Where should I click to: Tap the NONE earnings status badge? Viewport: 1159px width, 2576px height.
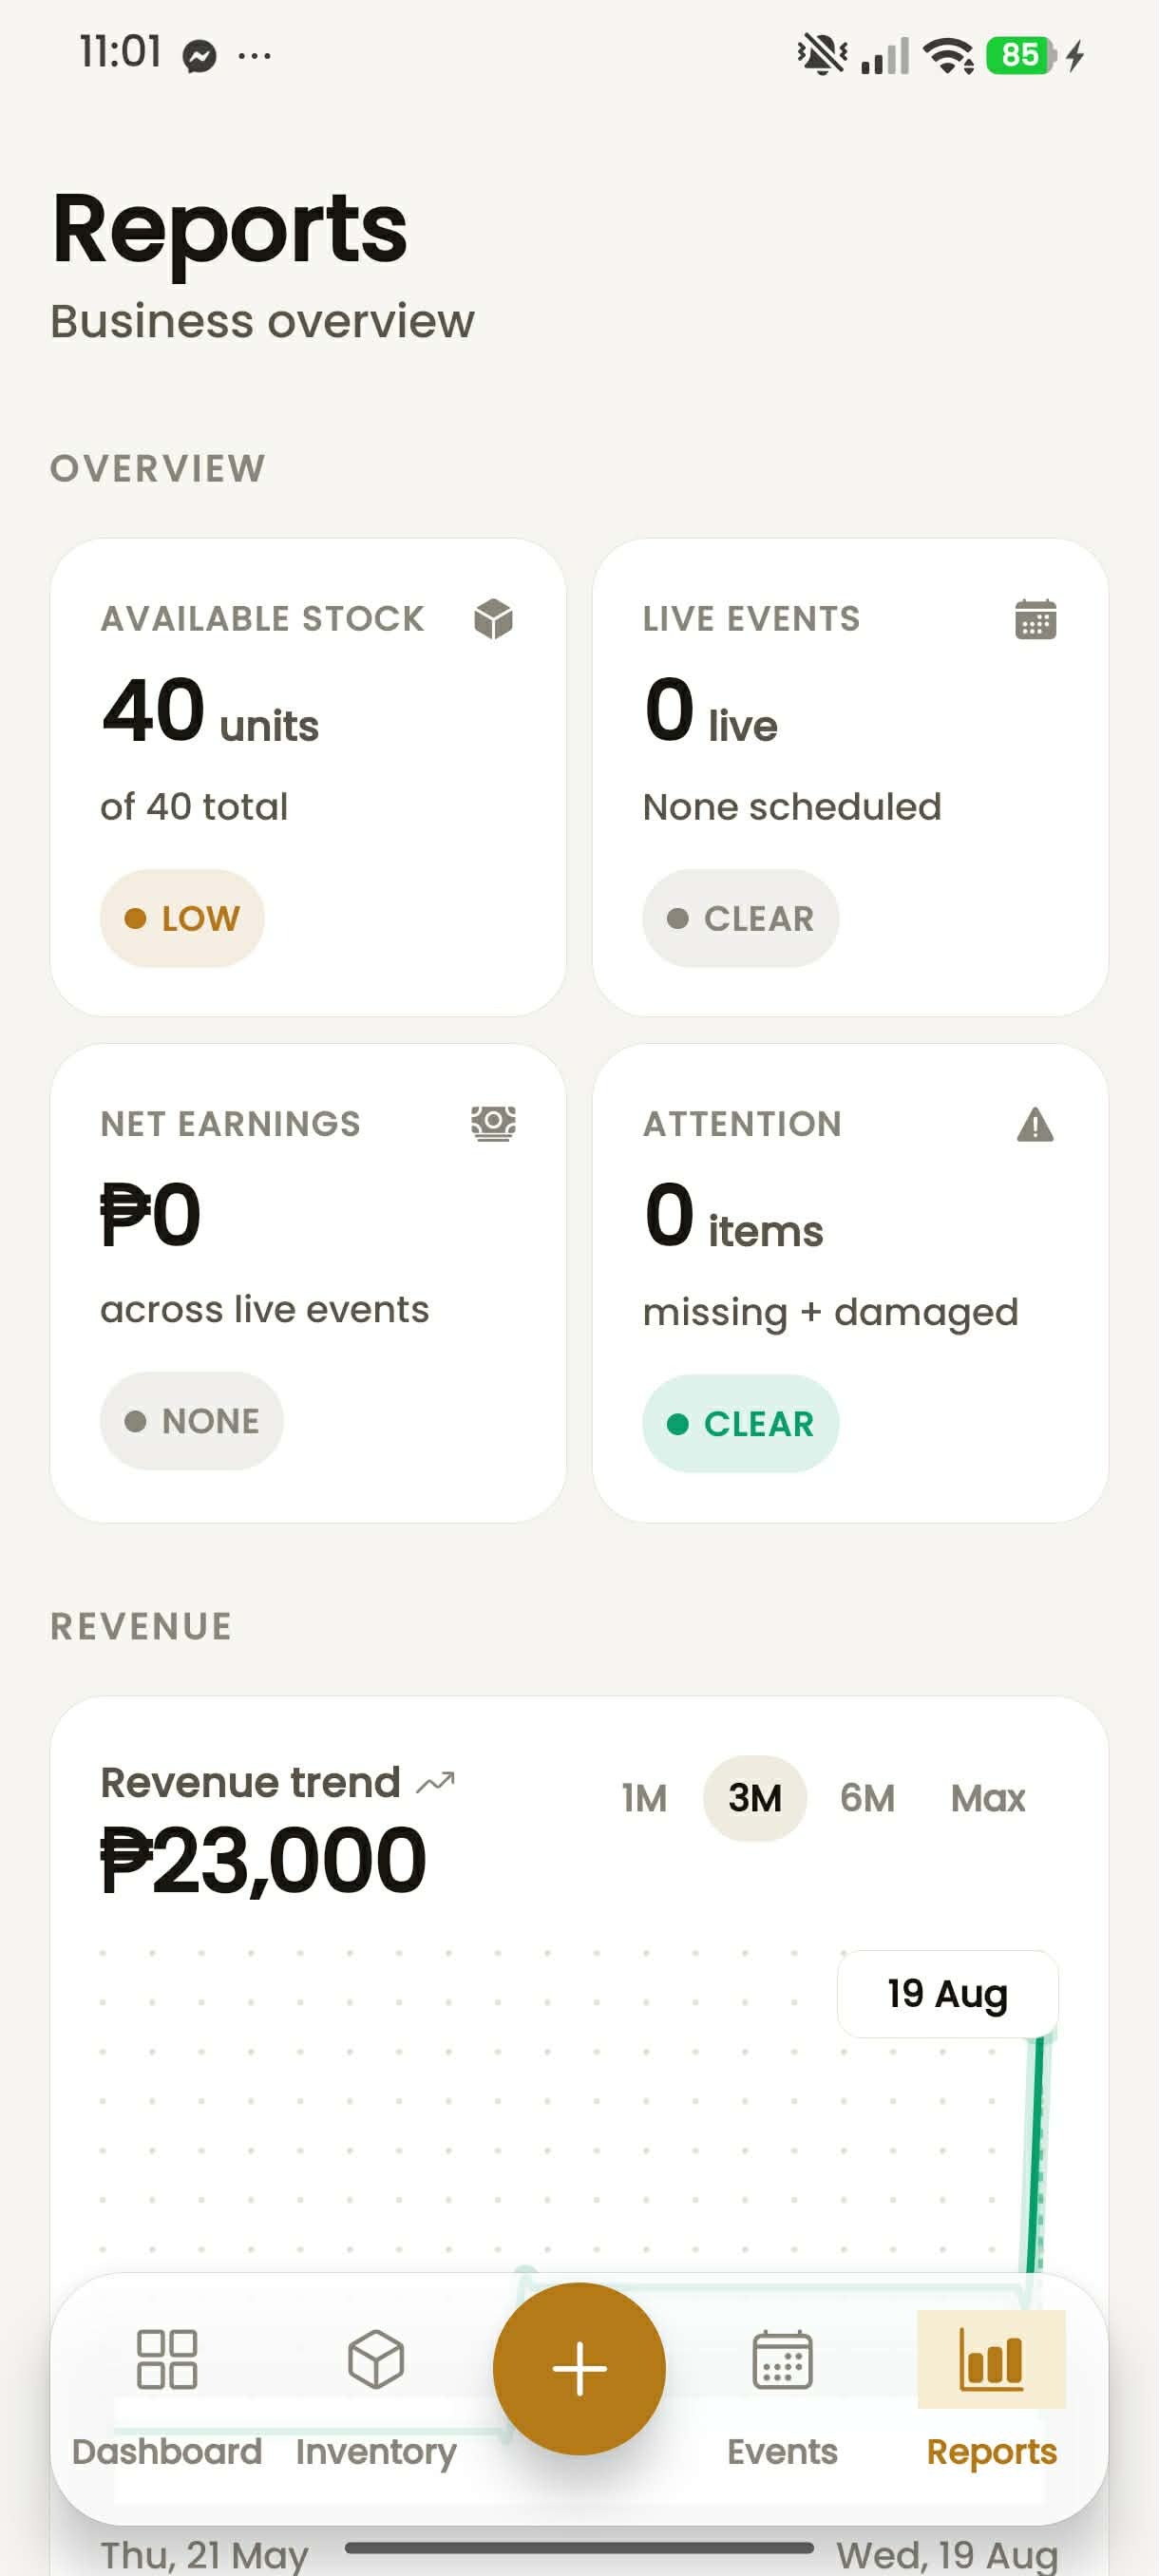tap(191, 1421)
